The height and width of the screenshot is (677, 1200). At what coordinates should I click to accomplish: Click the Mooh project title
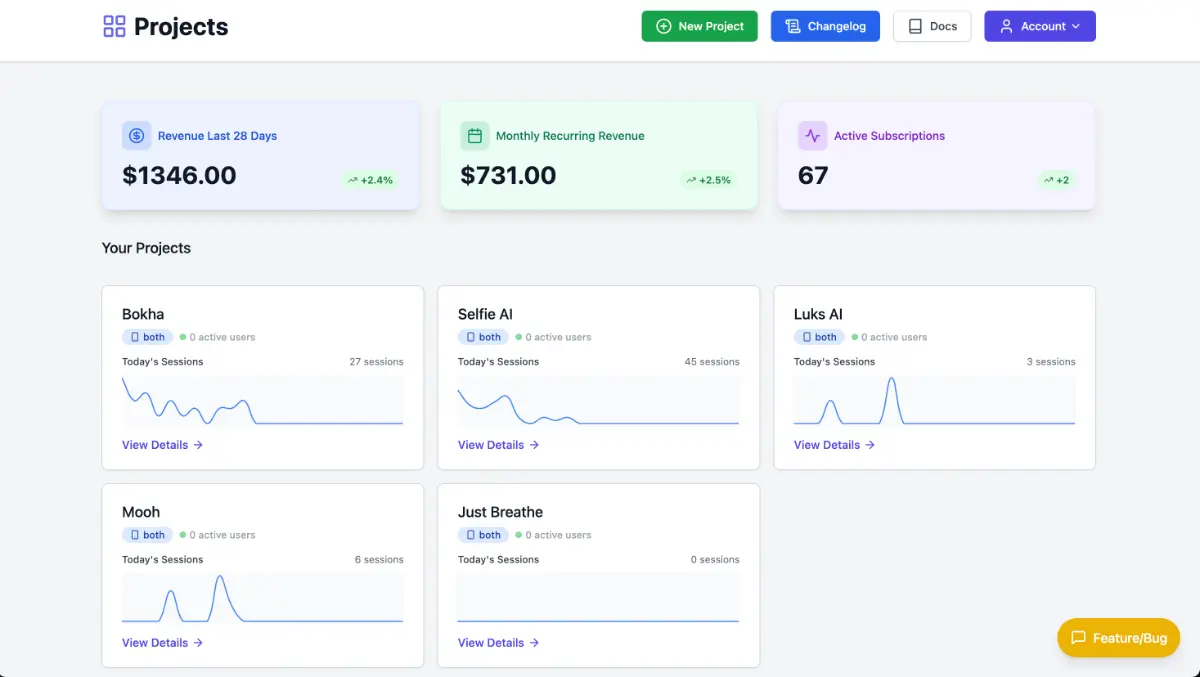coord(141,512)
